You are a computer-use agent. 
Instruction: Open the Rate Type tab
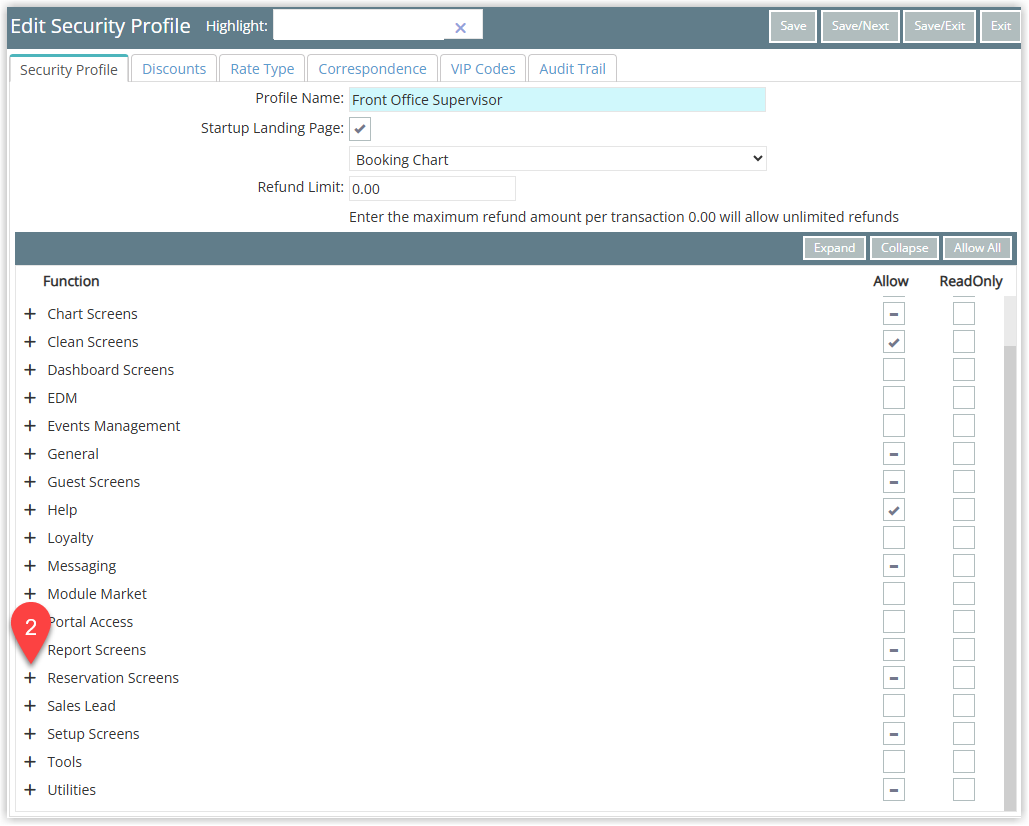tap(262, 69)
